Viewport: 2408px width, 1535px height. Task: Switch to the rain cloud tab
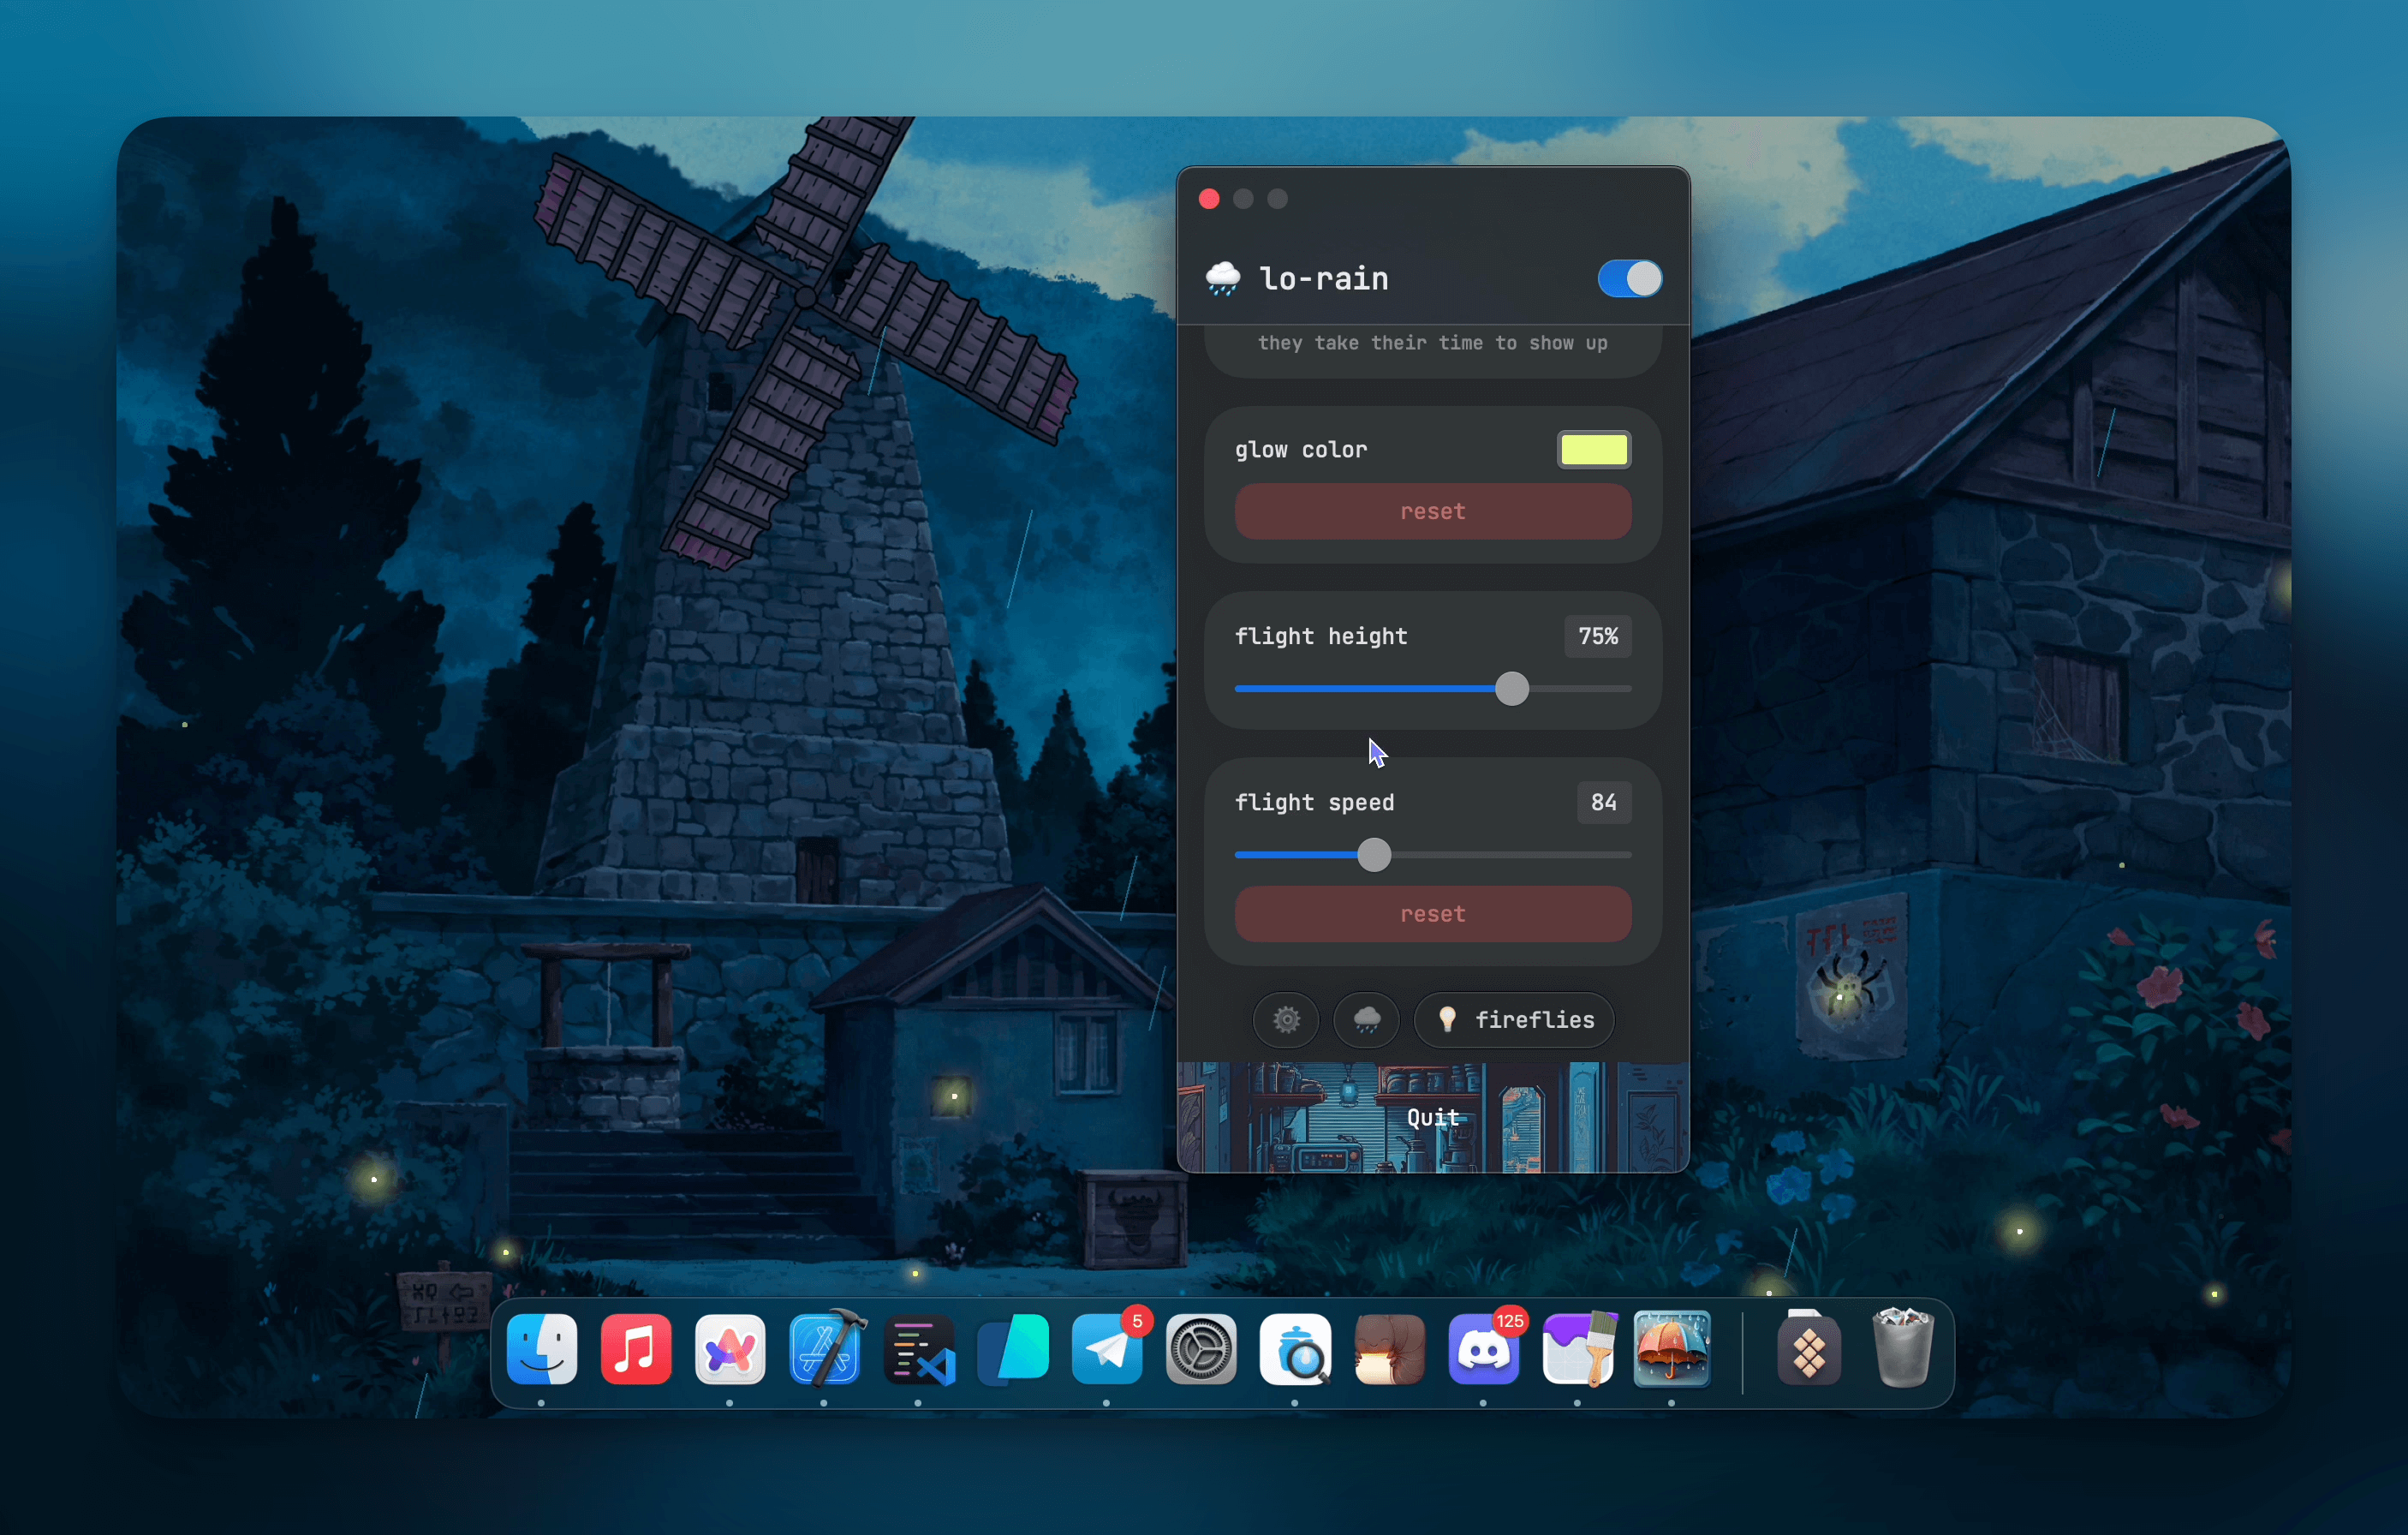[x=1366, y=1019]
